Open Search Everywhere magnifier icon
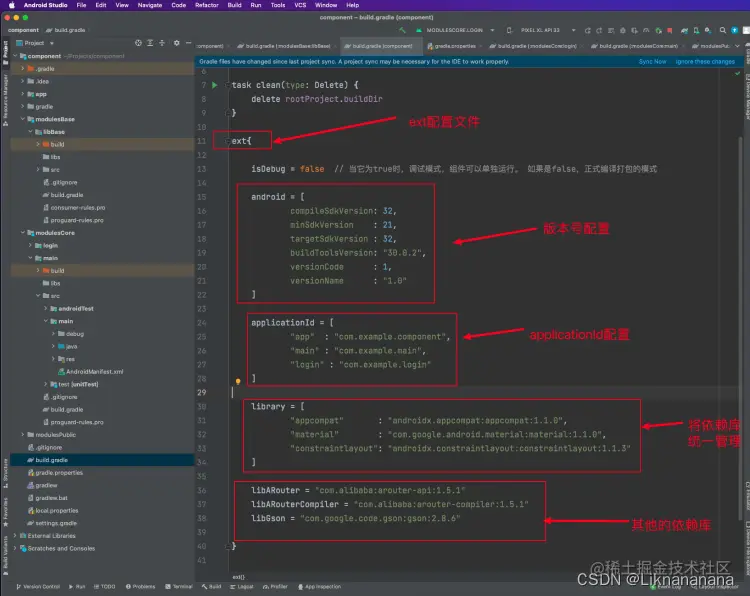Viewport: 750px width, 596px height. click(723, 30)
